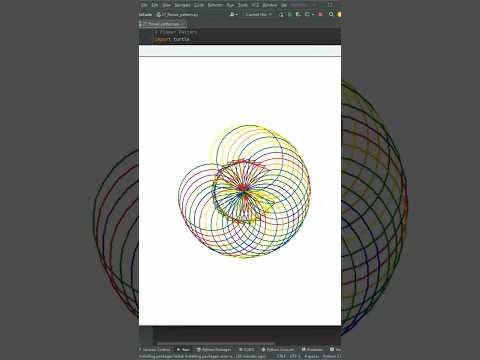The height and width of the screenshot is (360, 480).
Task: Open the Python Console tool window
Action: 278,349
